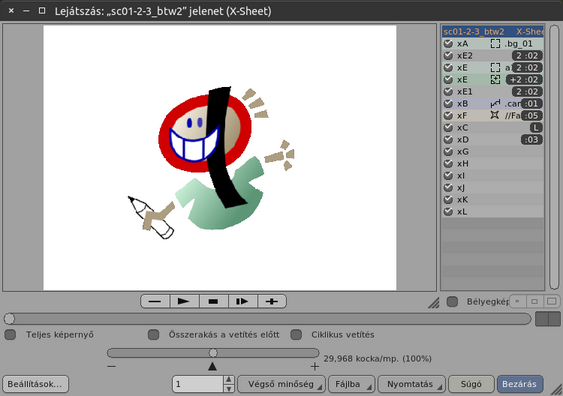Click the star effects icon on row xF

(x=495, y=115)
